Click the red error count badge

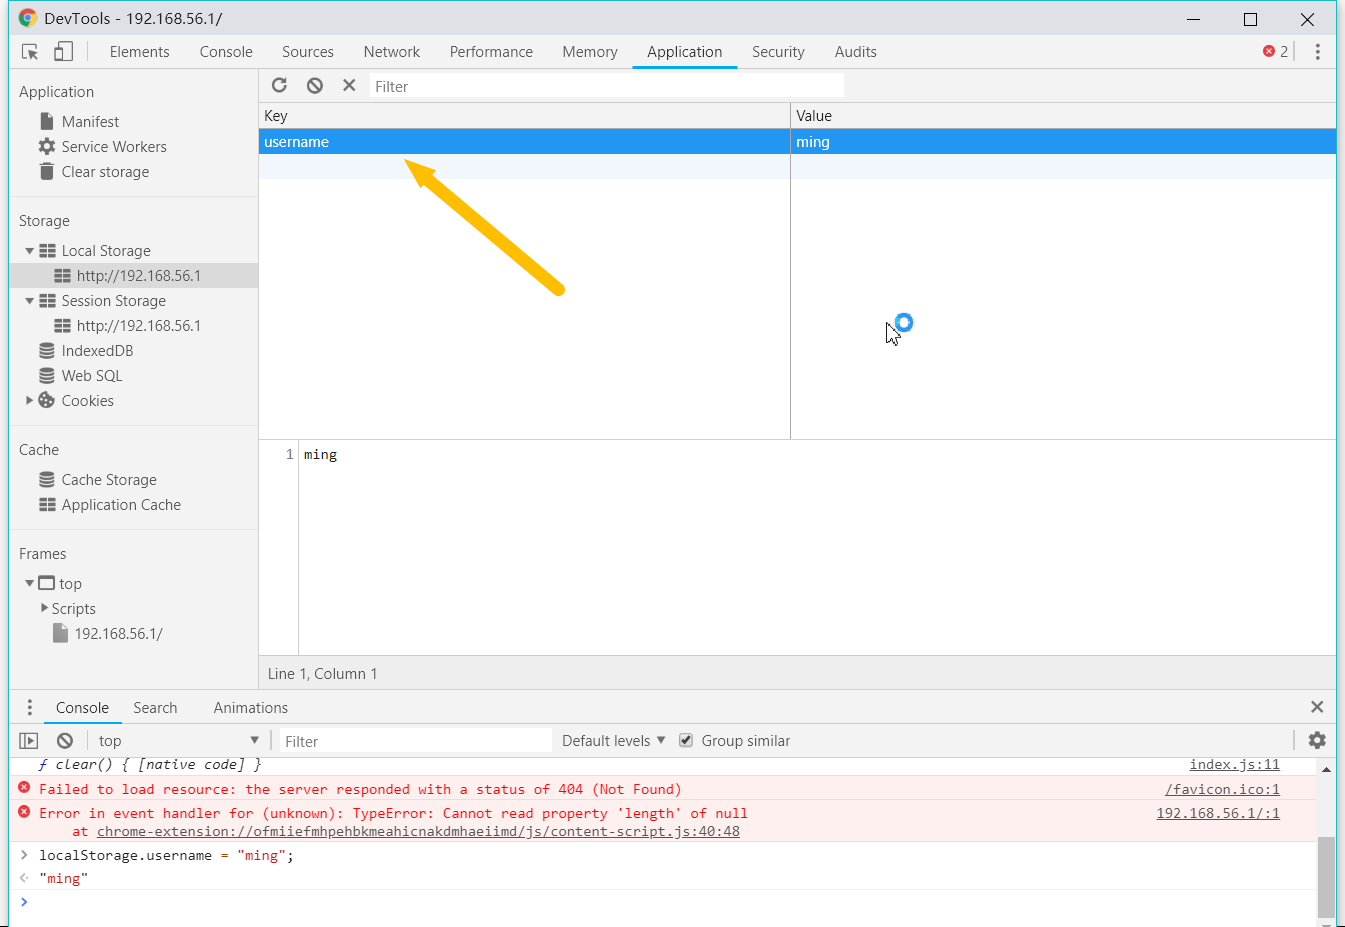coord(1275,52)
